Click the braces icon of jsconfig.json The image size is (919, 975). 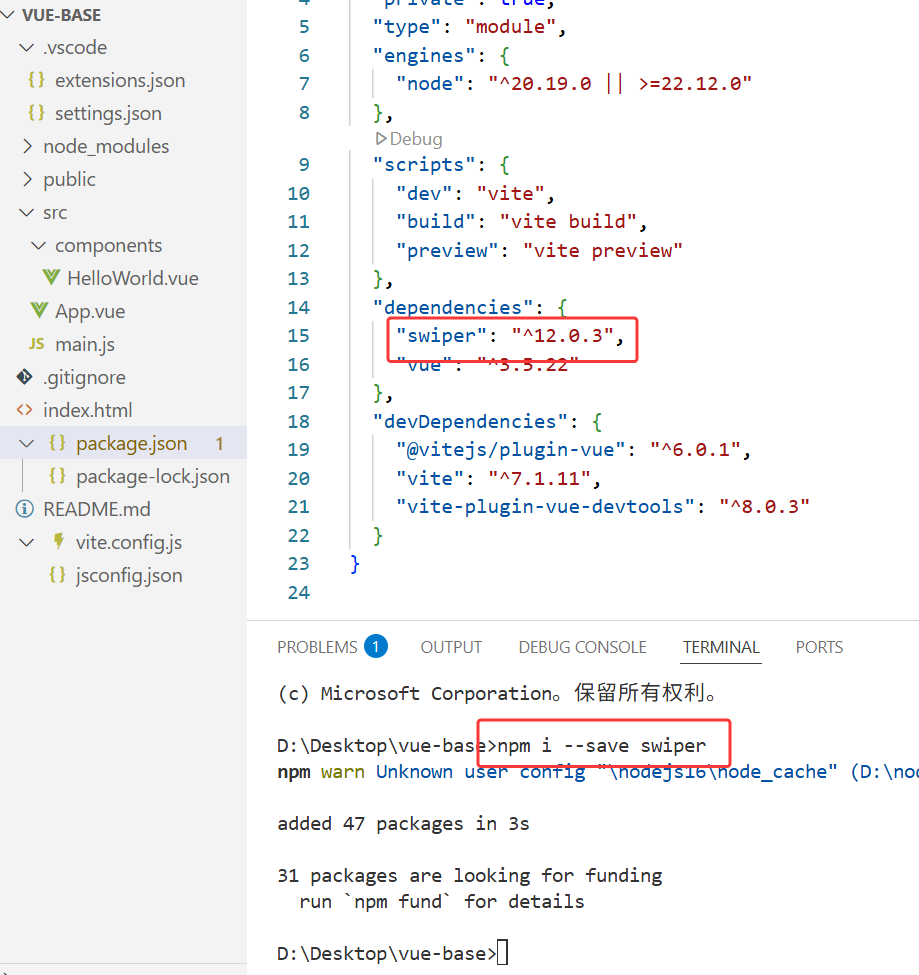pyautogui.click(x=58, y=575)
